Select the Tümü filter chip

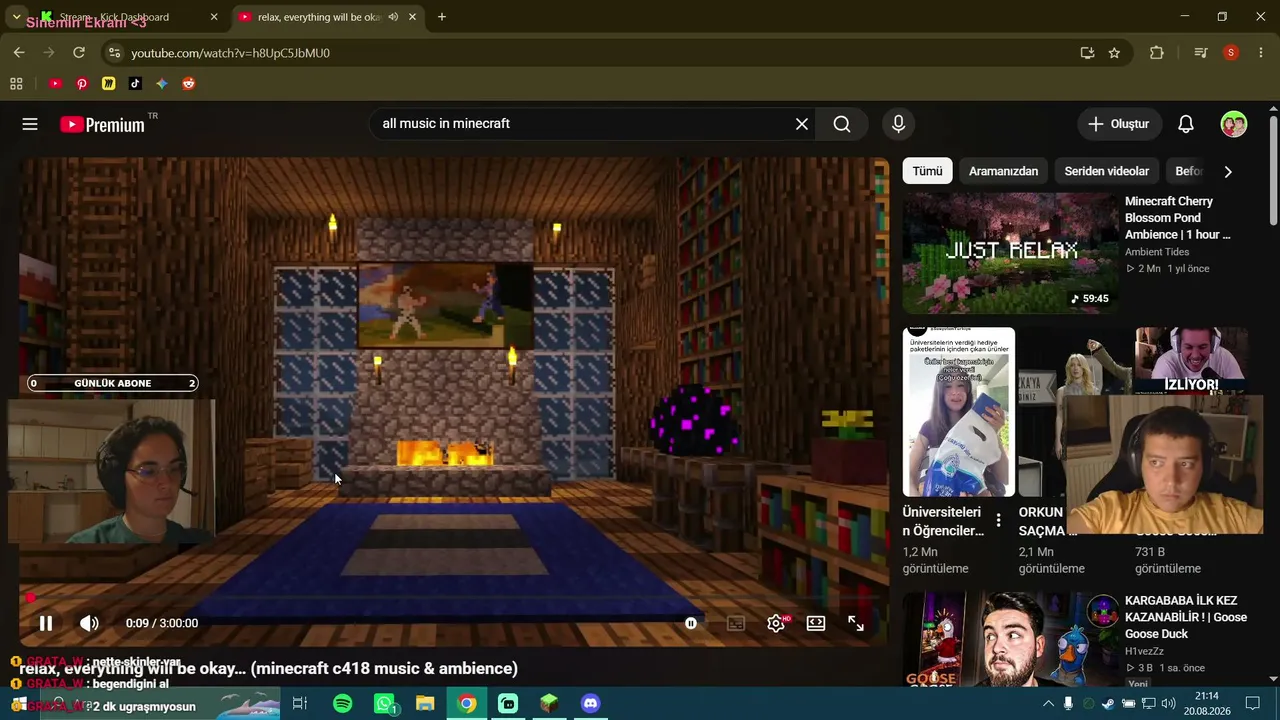coord(927,171)
